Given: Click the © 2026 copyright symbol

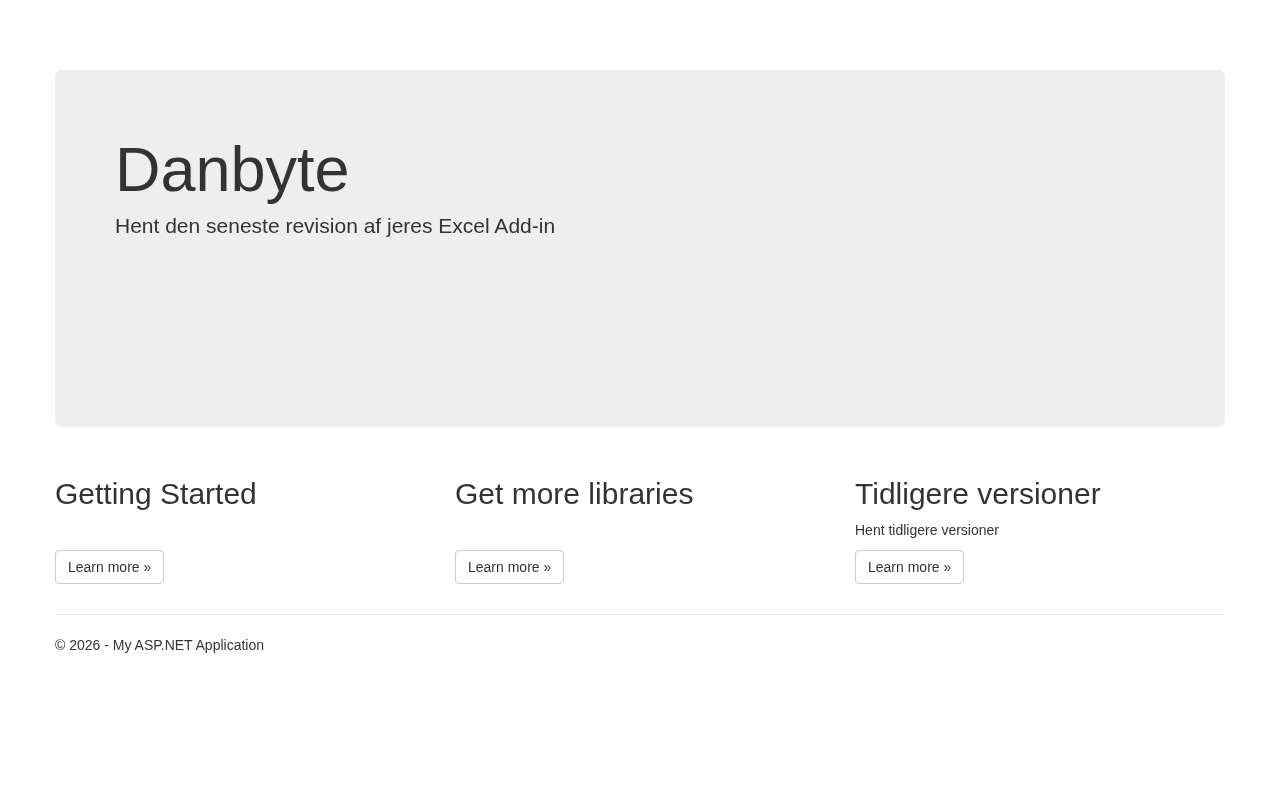Looking at the screenshot, I should [x=61, y=645].
